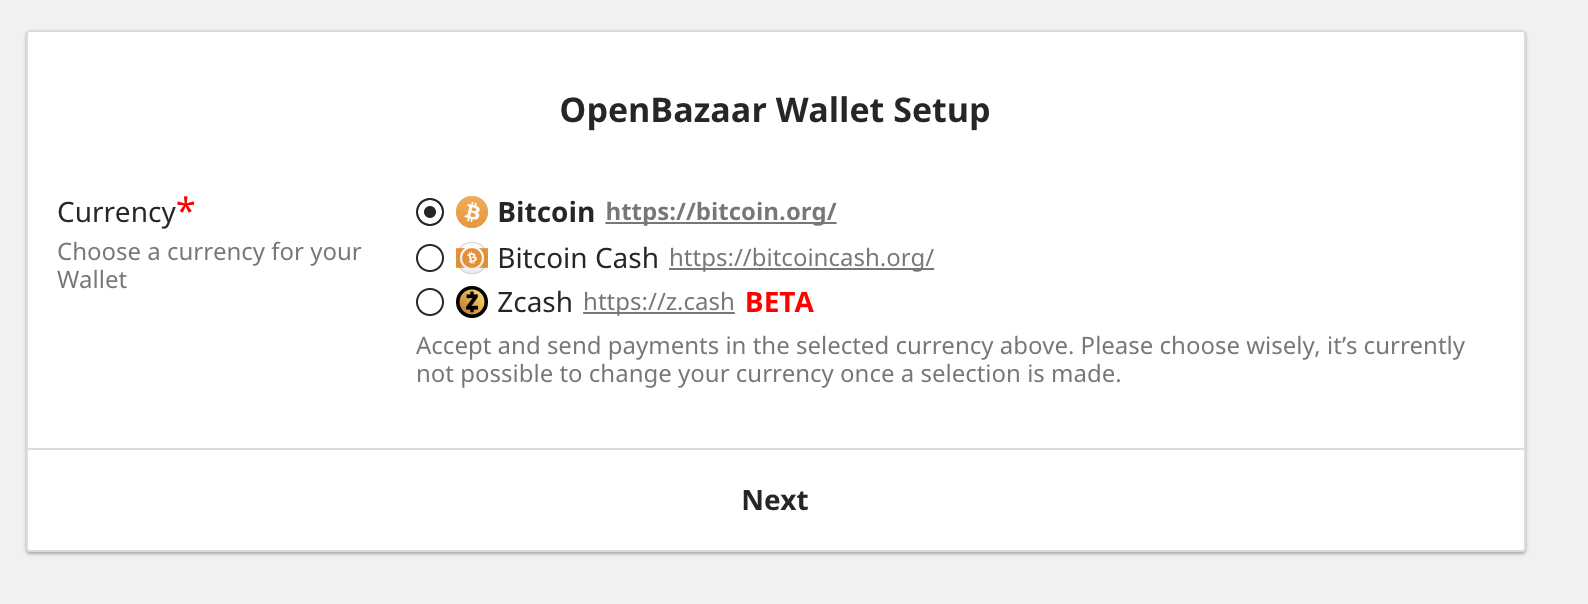Open the https://z.cash link
The height and width of the screenshot is (604, 1588).
pyautogui.click(x=659, y=302)
